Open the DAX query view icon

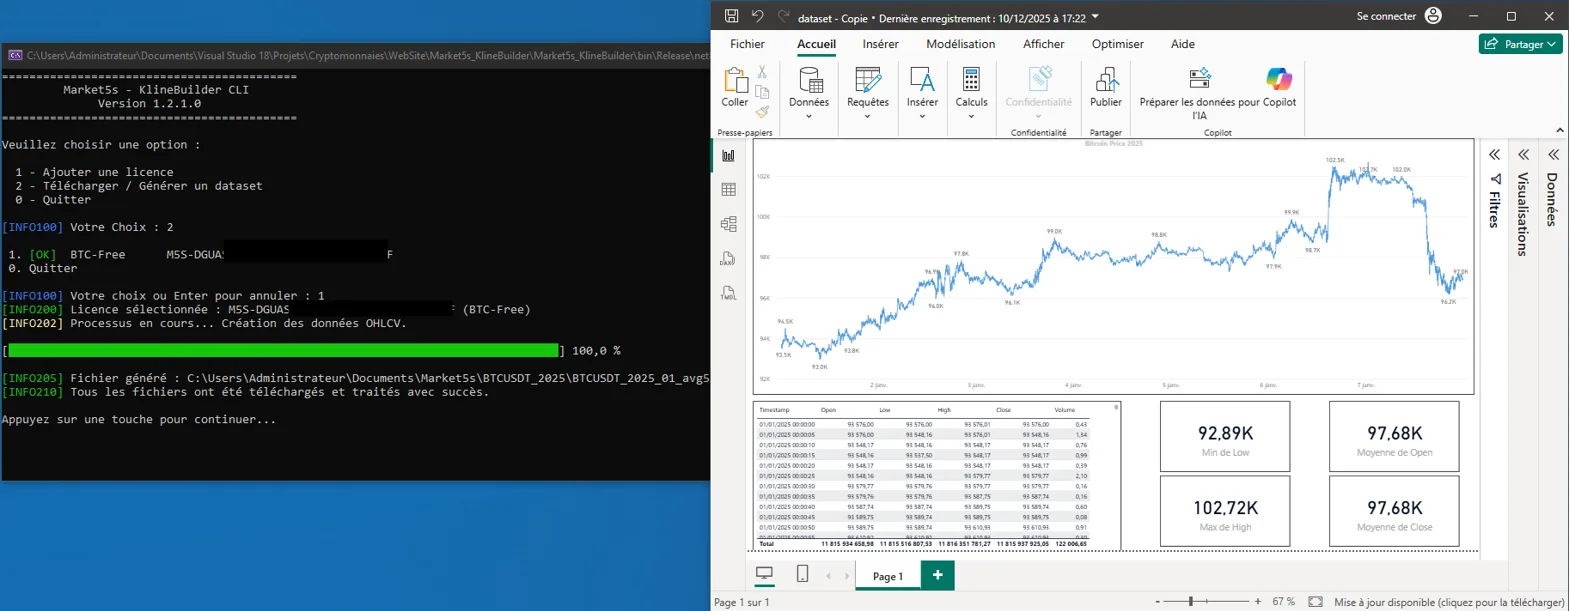[x=728, y=259]
